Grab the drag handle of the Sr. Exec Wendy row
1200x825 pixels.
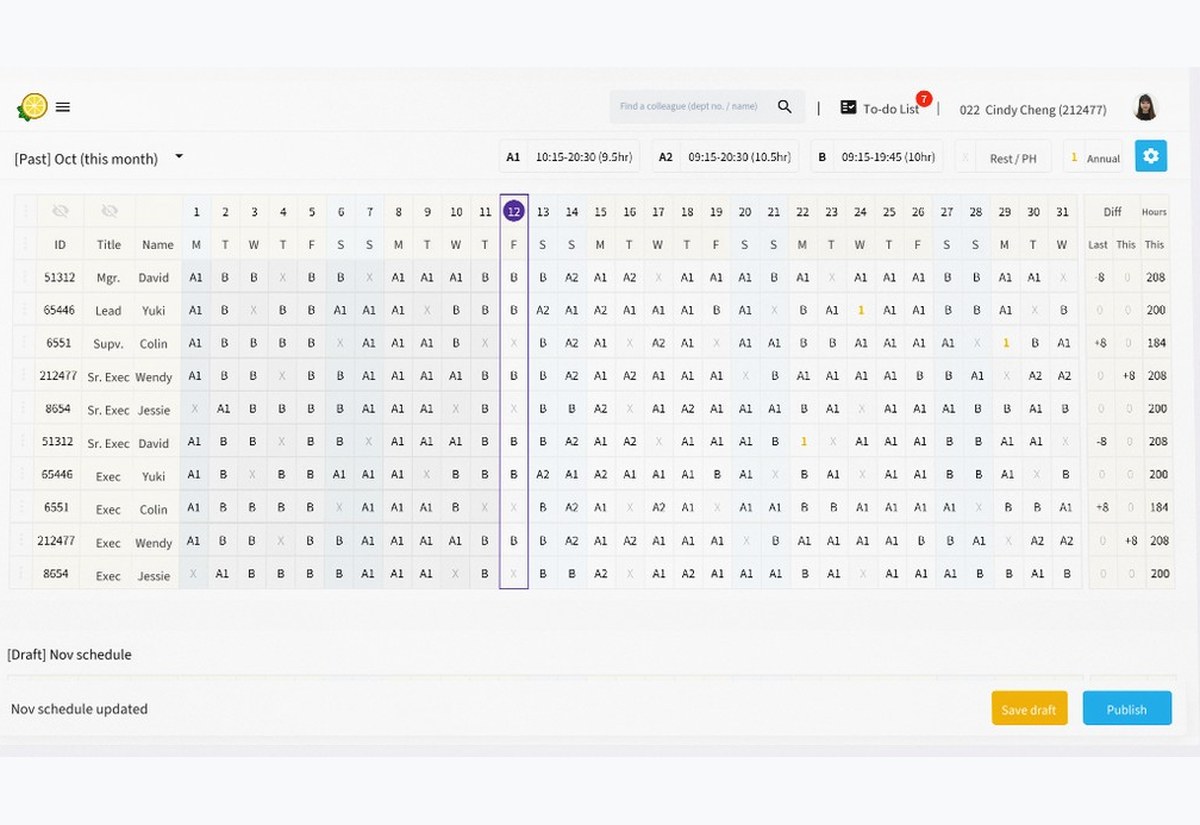click(23, 376)
